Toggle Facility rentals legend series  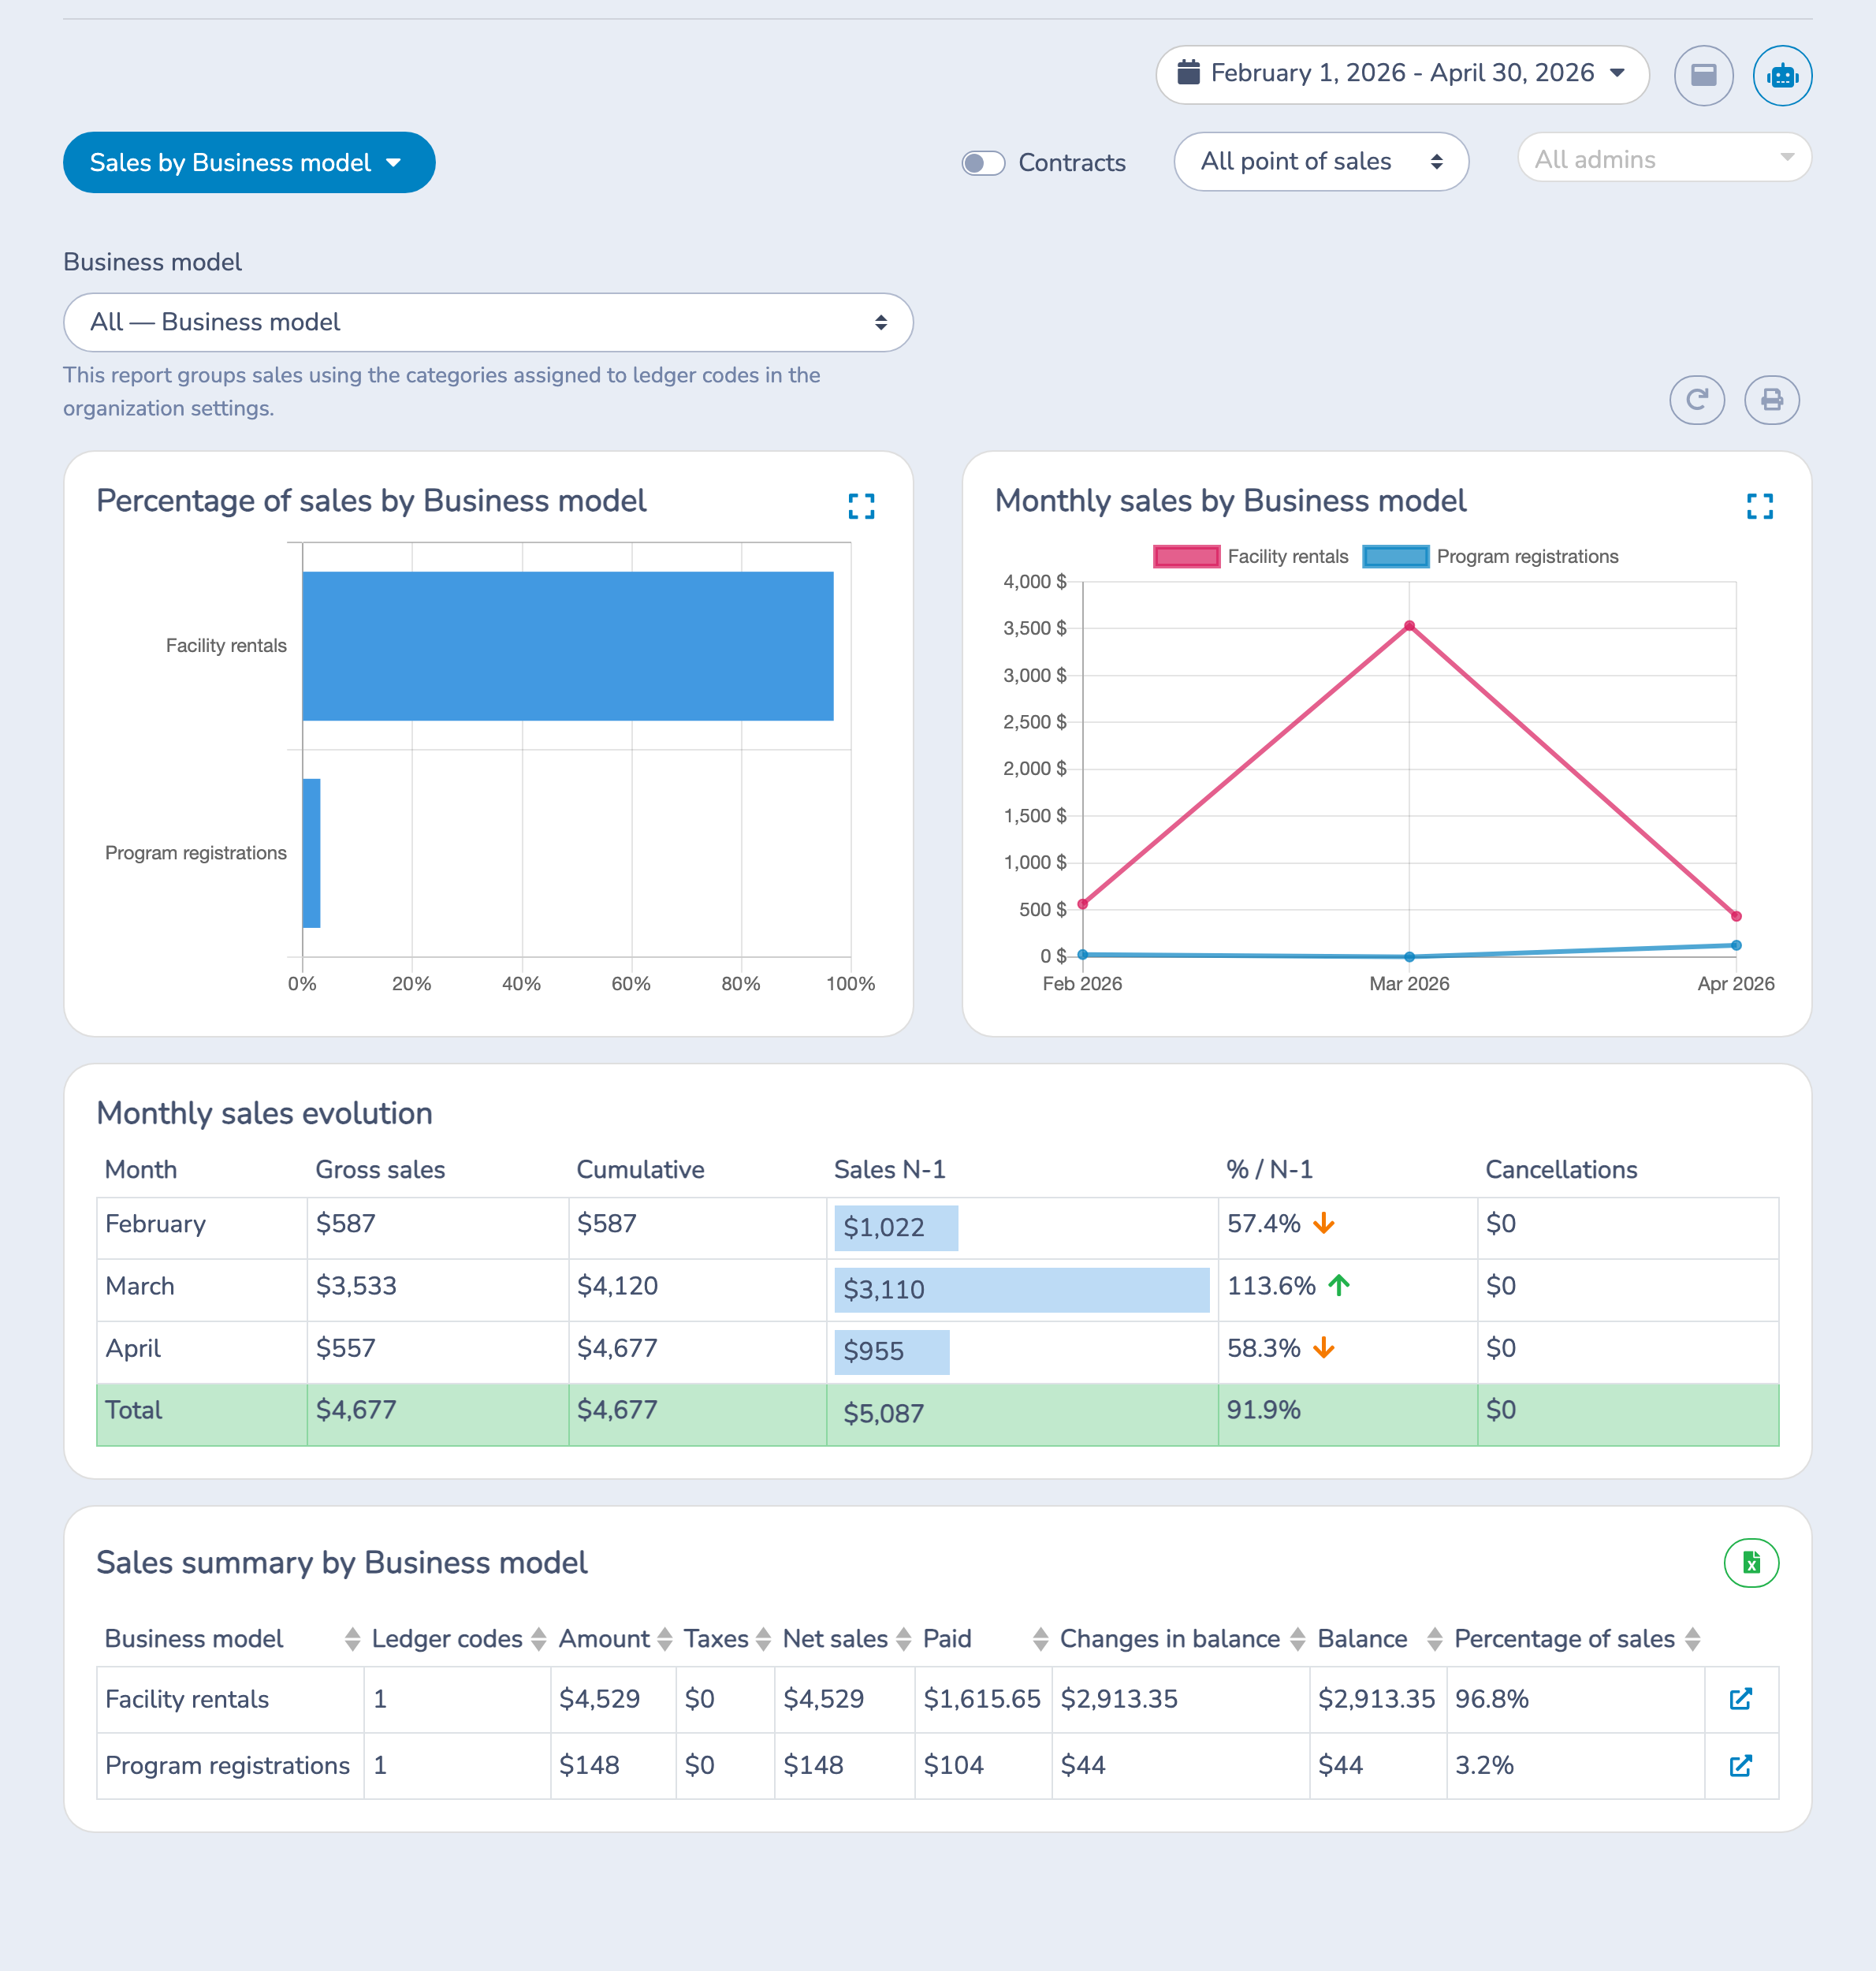(1250, 556)
